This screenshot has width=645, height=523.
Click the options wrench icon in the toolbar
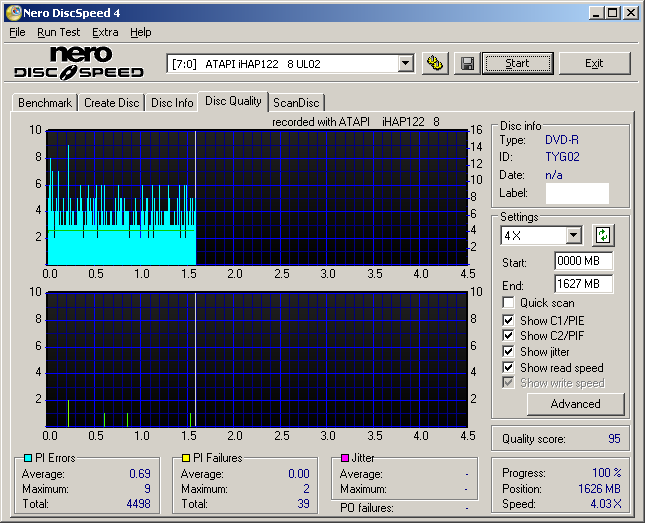coord(434,63)
